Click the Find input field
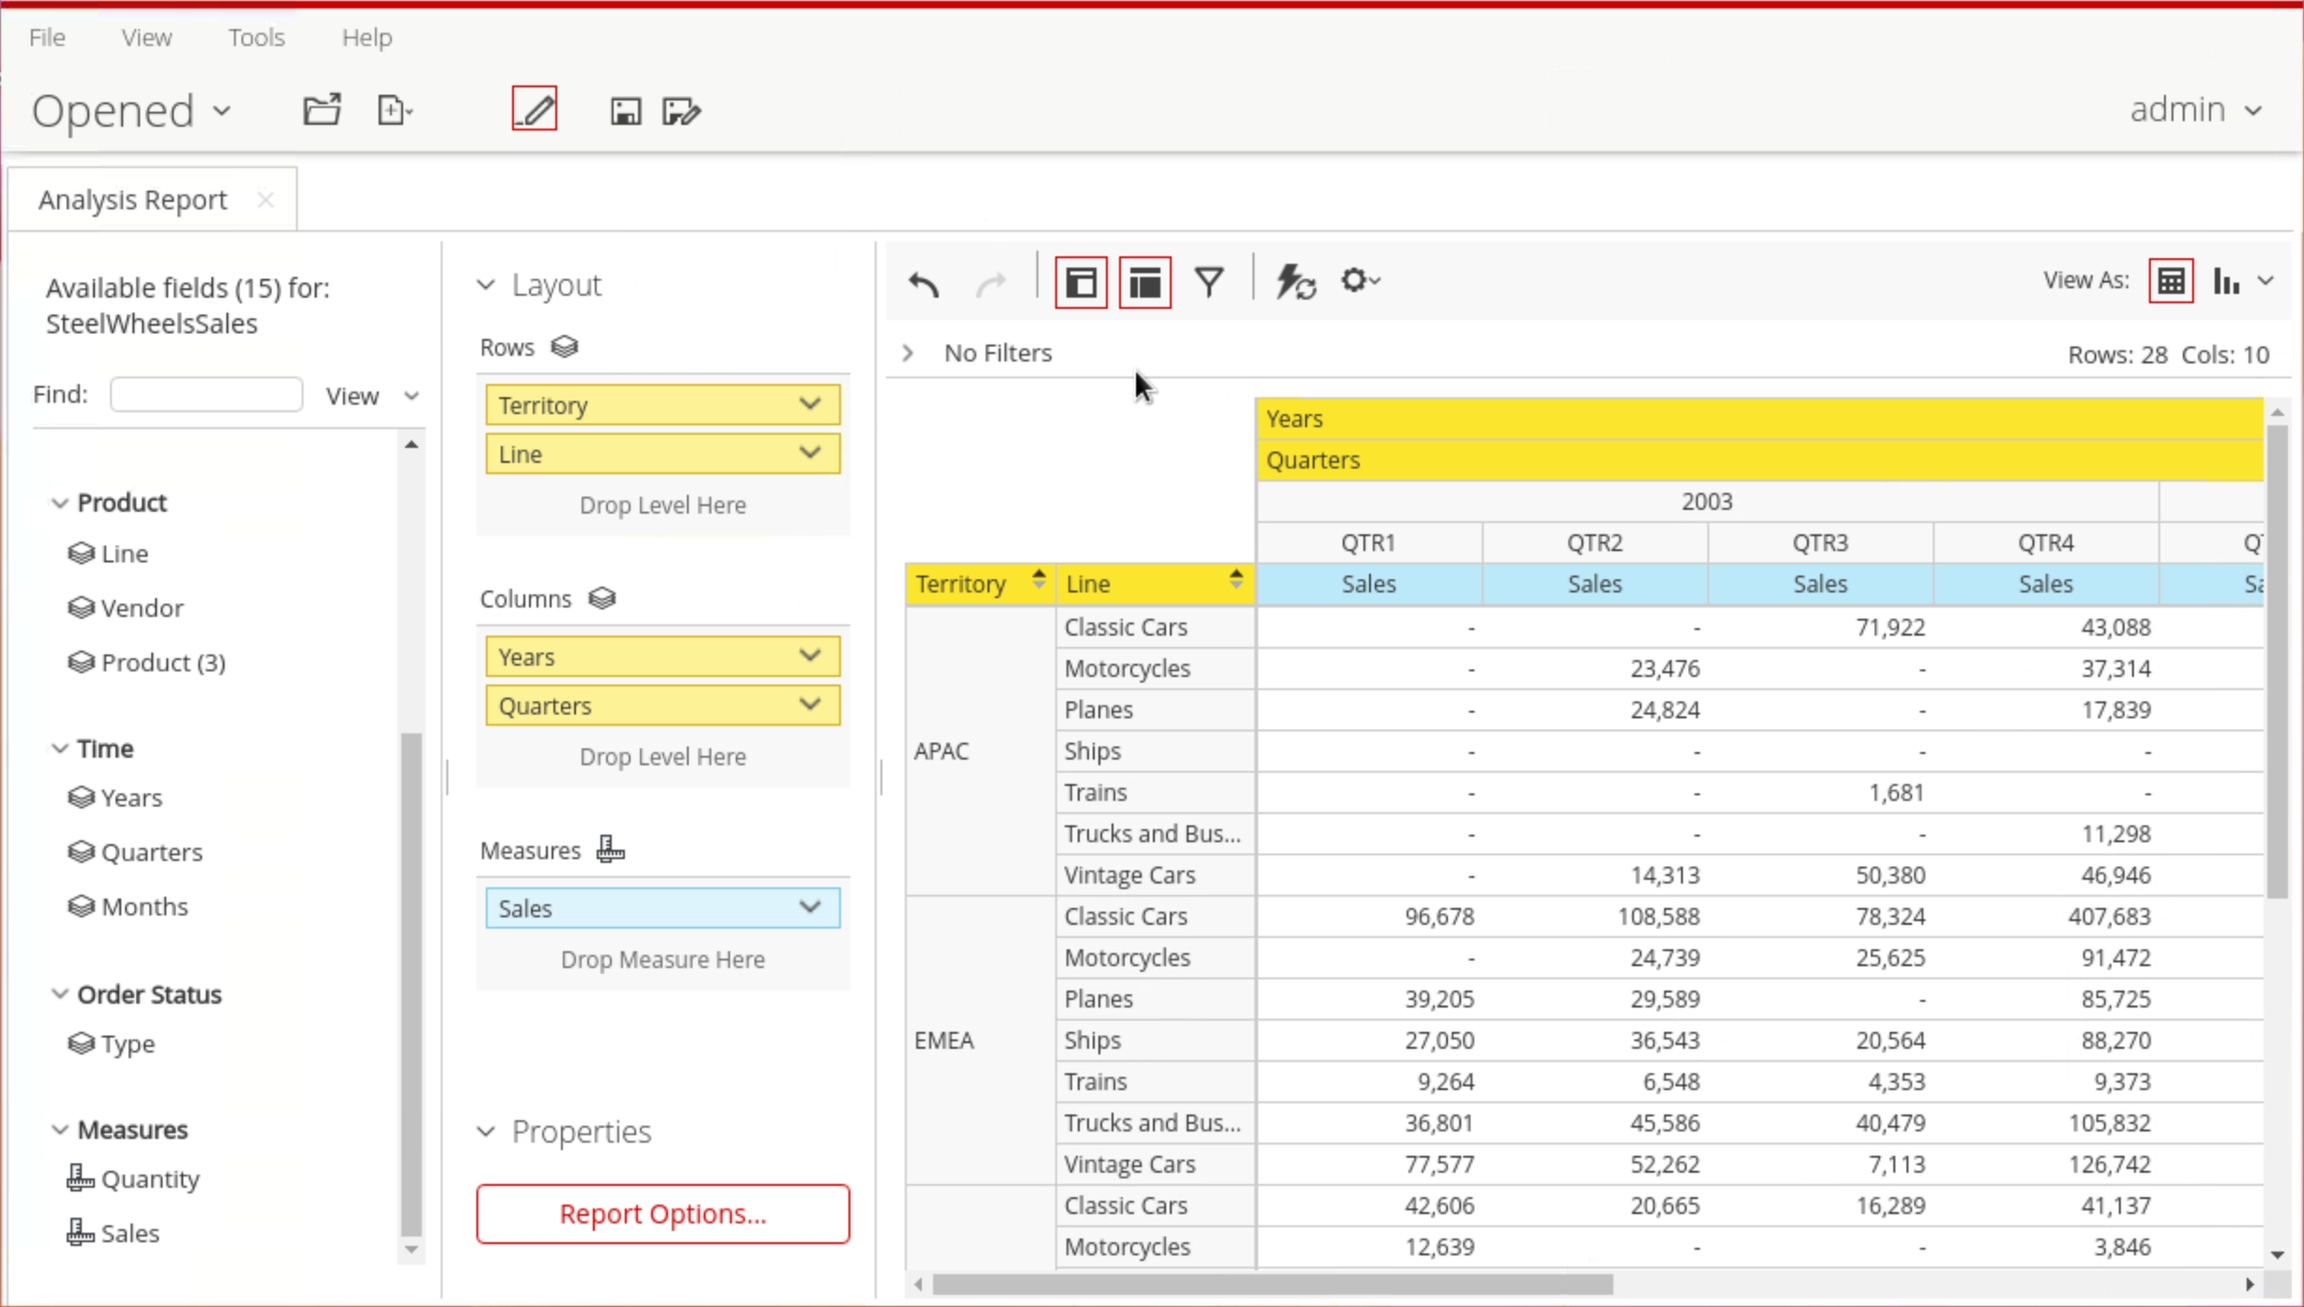 (x=206, y=394)
